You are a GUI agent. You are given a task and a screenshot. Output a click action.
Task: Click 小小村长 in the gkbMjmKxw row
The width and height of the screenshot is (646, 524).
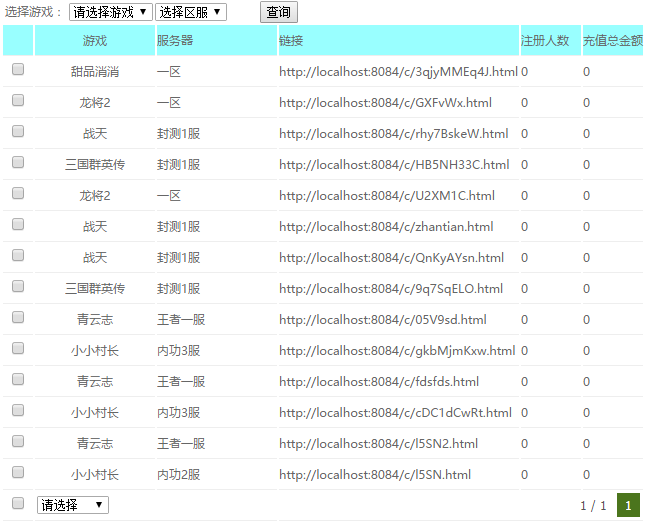(95, 351)
